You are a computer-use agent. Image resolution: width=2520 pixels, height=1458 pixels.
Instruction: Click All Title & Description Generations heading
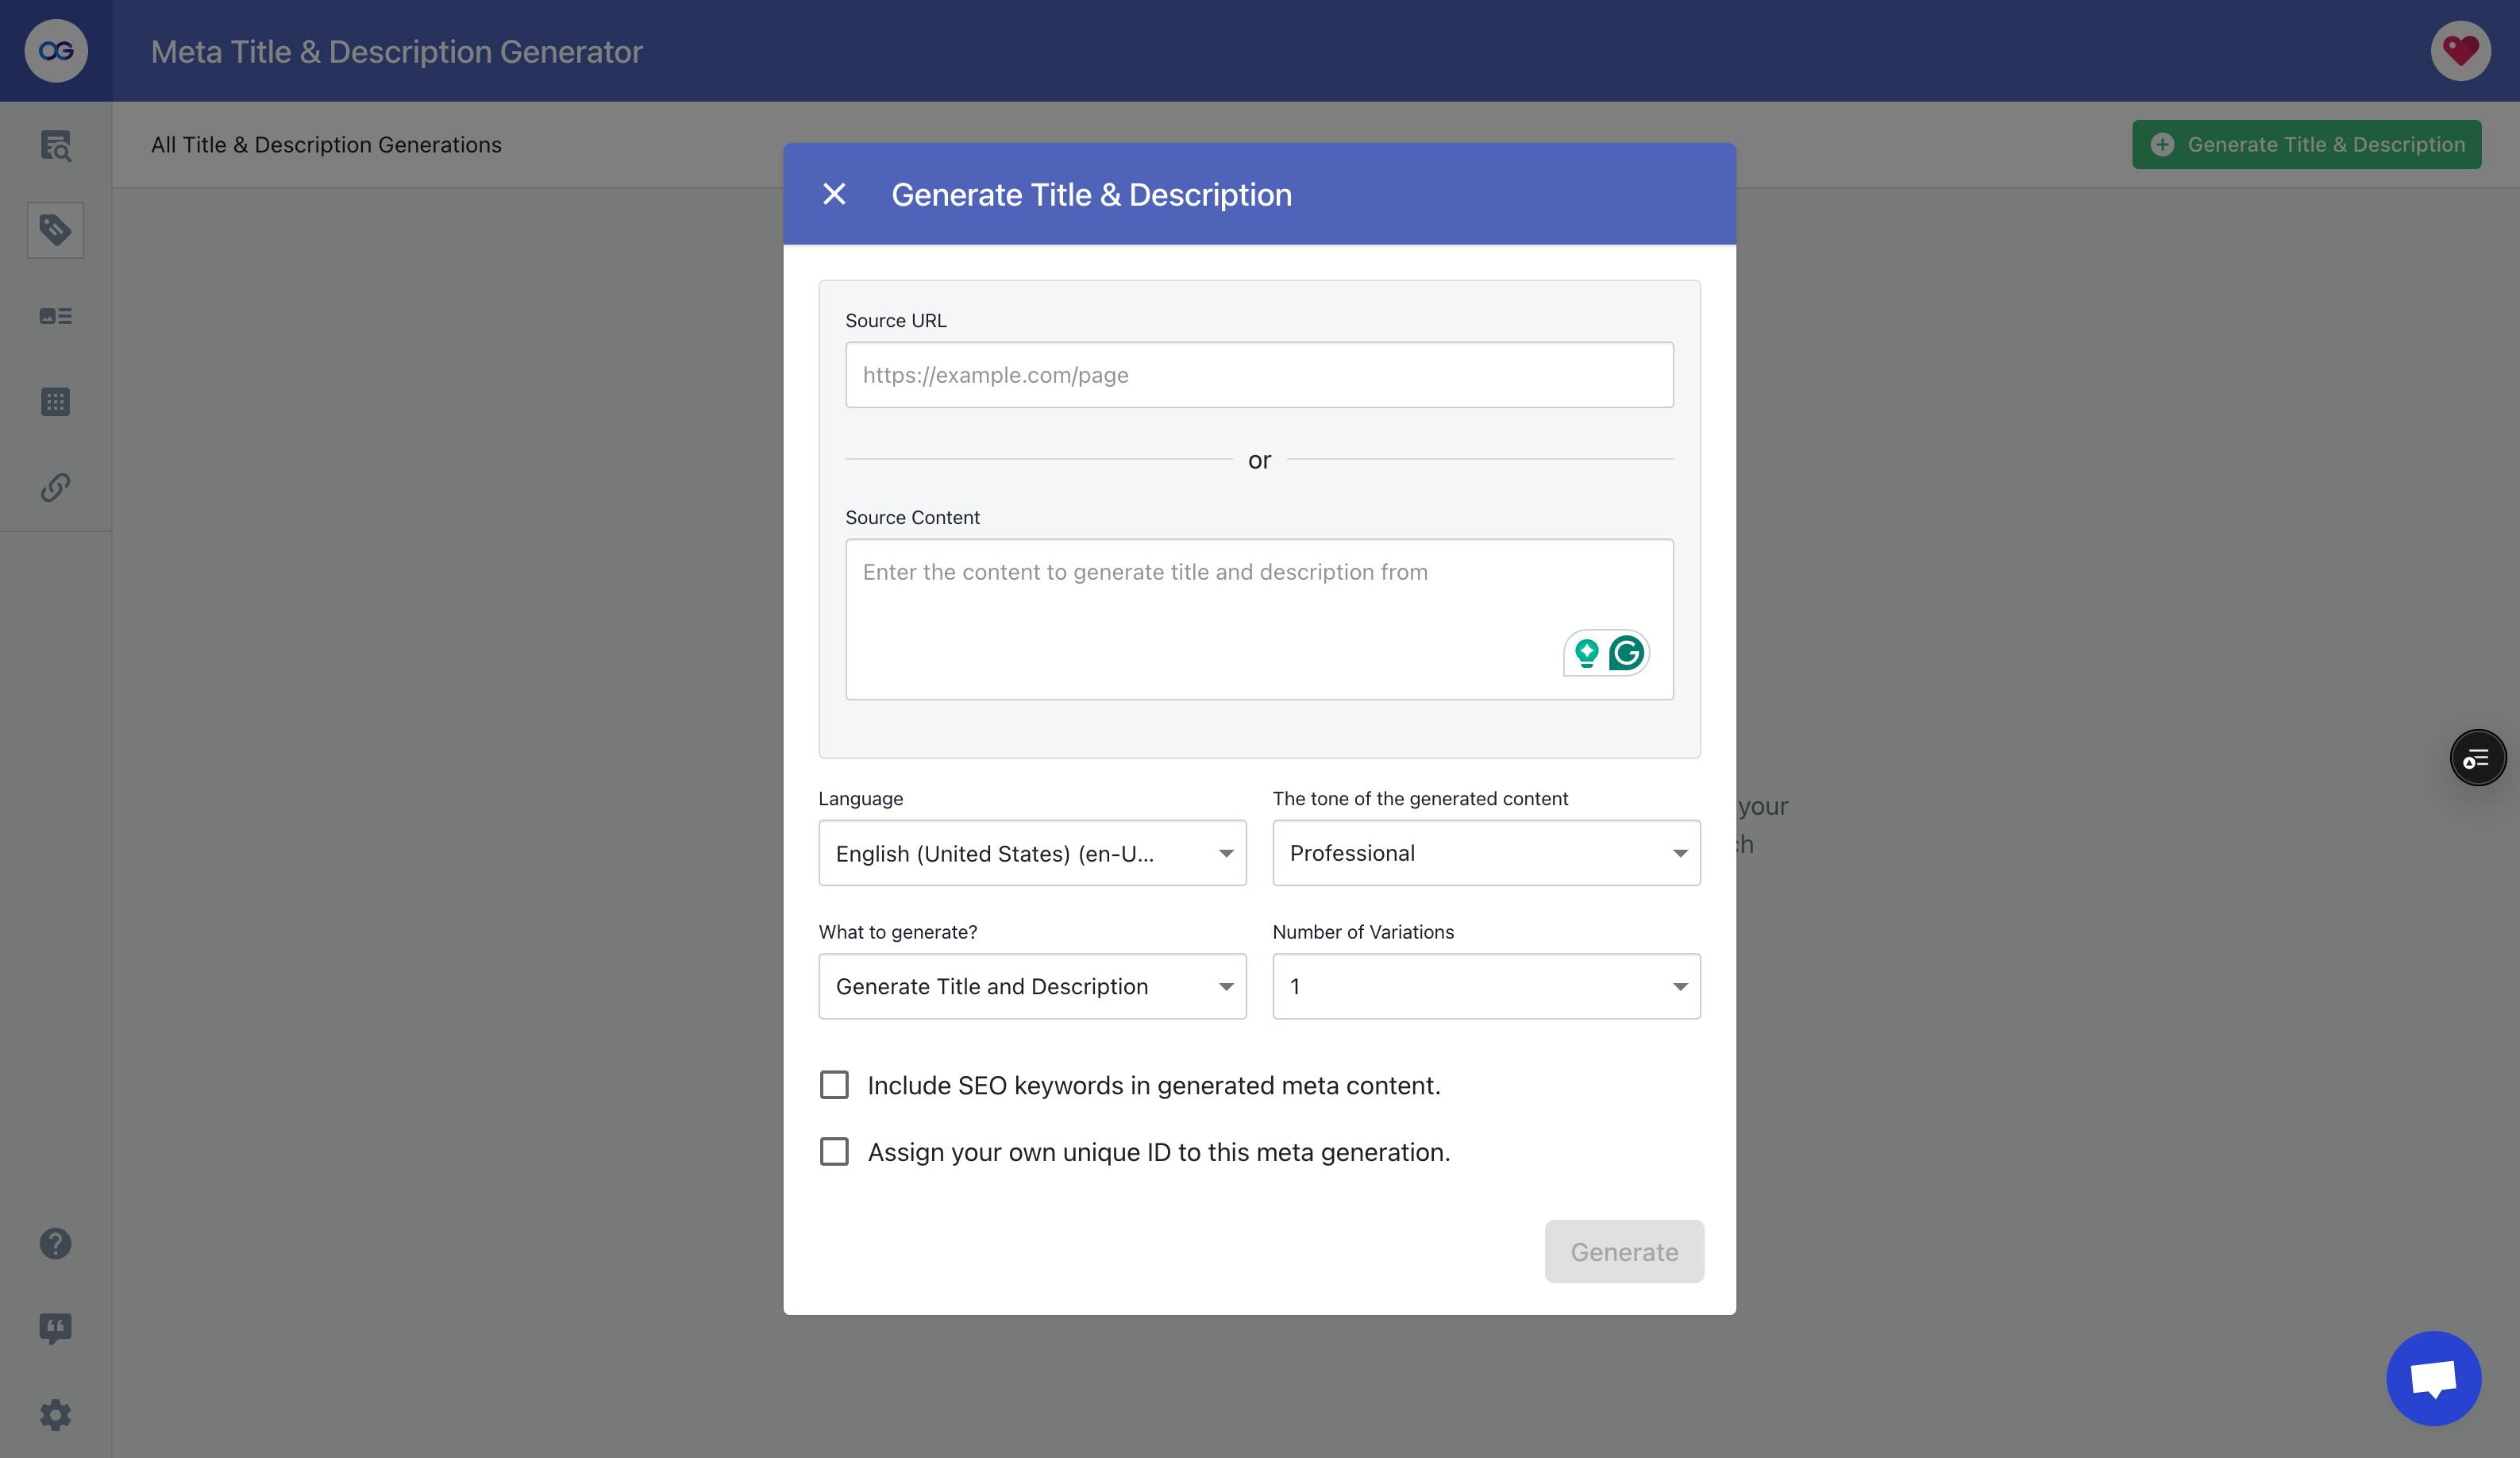click(x=326, y=145)
